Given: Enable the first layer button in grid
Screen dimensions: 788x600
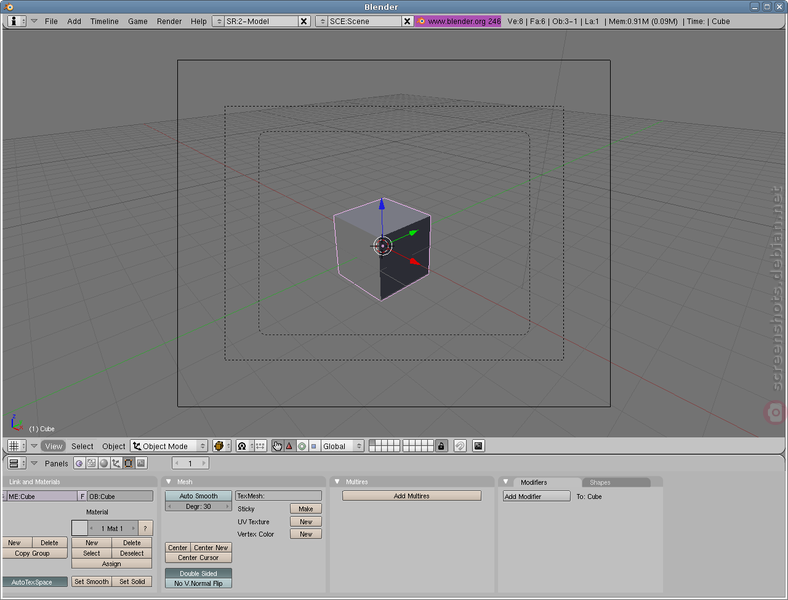Looking at the screenshot, I should point(372,443).
